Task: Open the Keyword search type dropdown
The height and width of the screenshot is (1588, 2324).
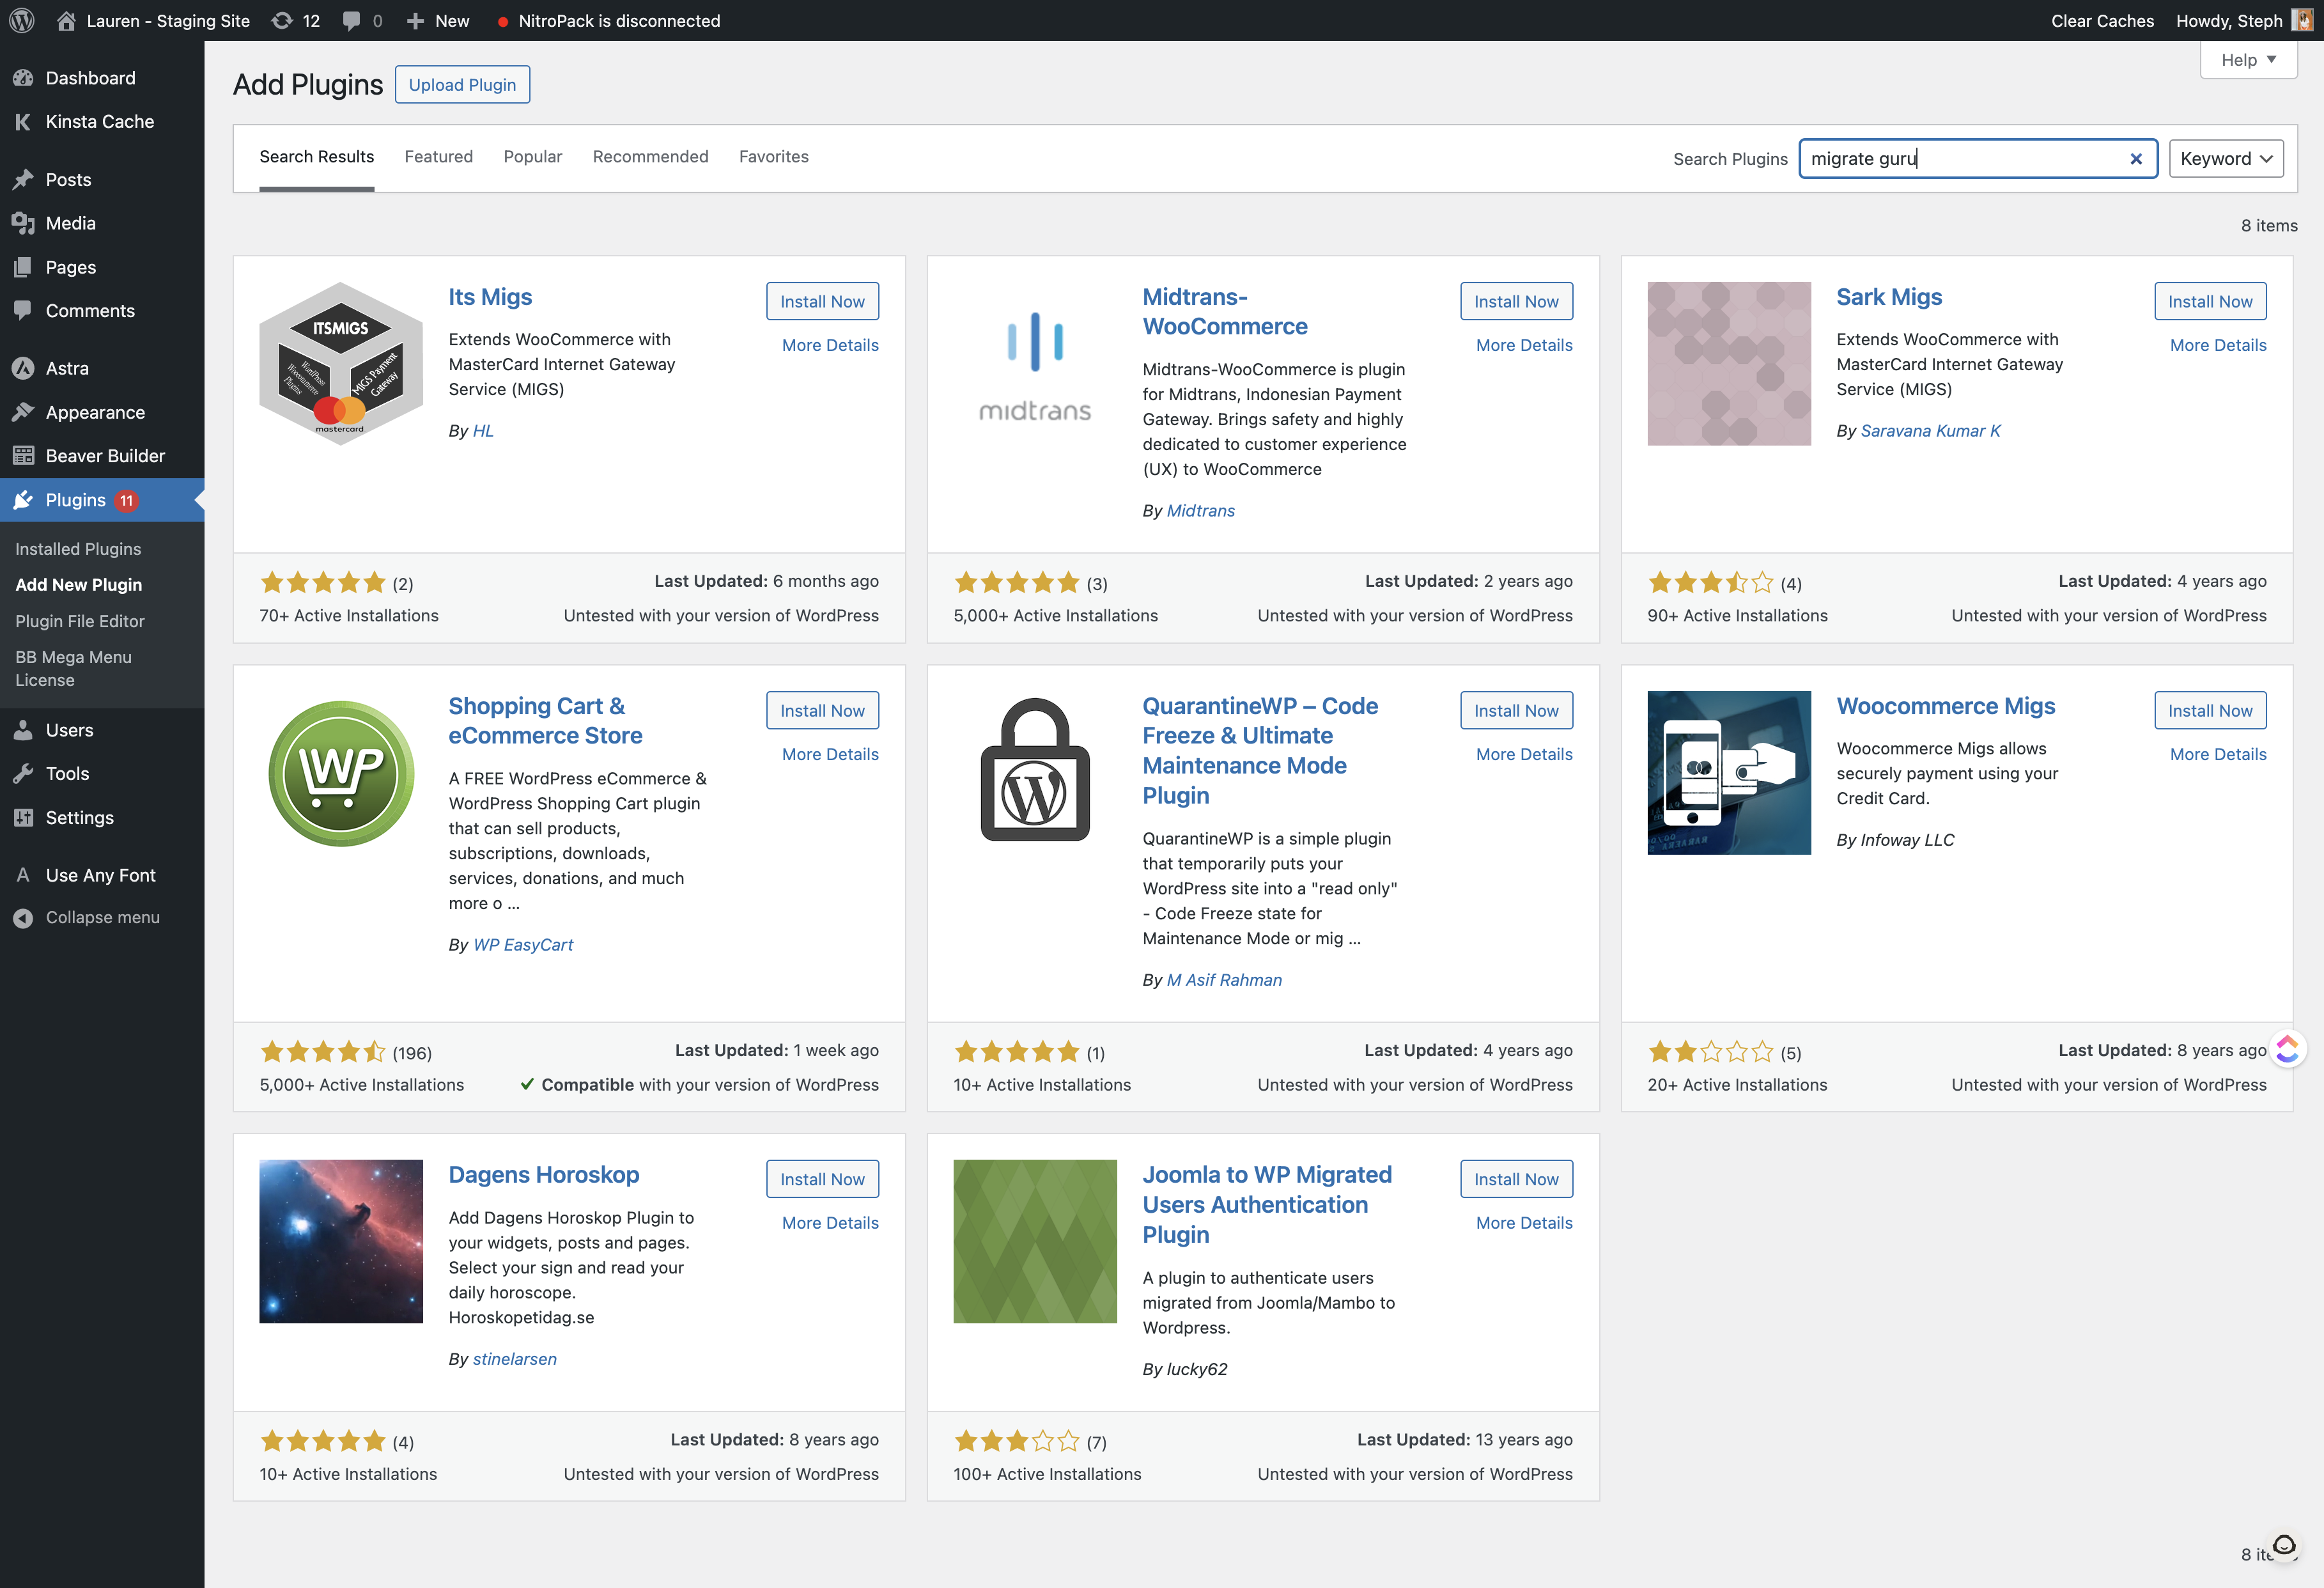Action: tap(2226, 158)
